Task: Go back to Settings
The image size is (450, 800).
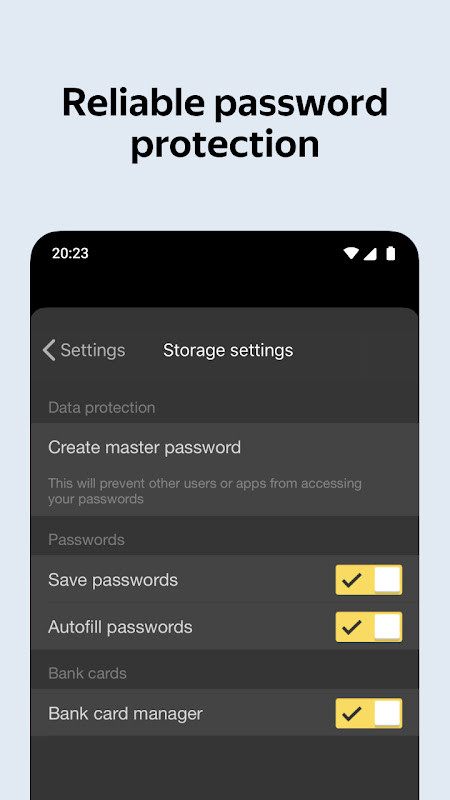Action: [x=84, y=351]
